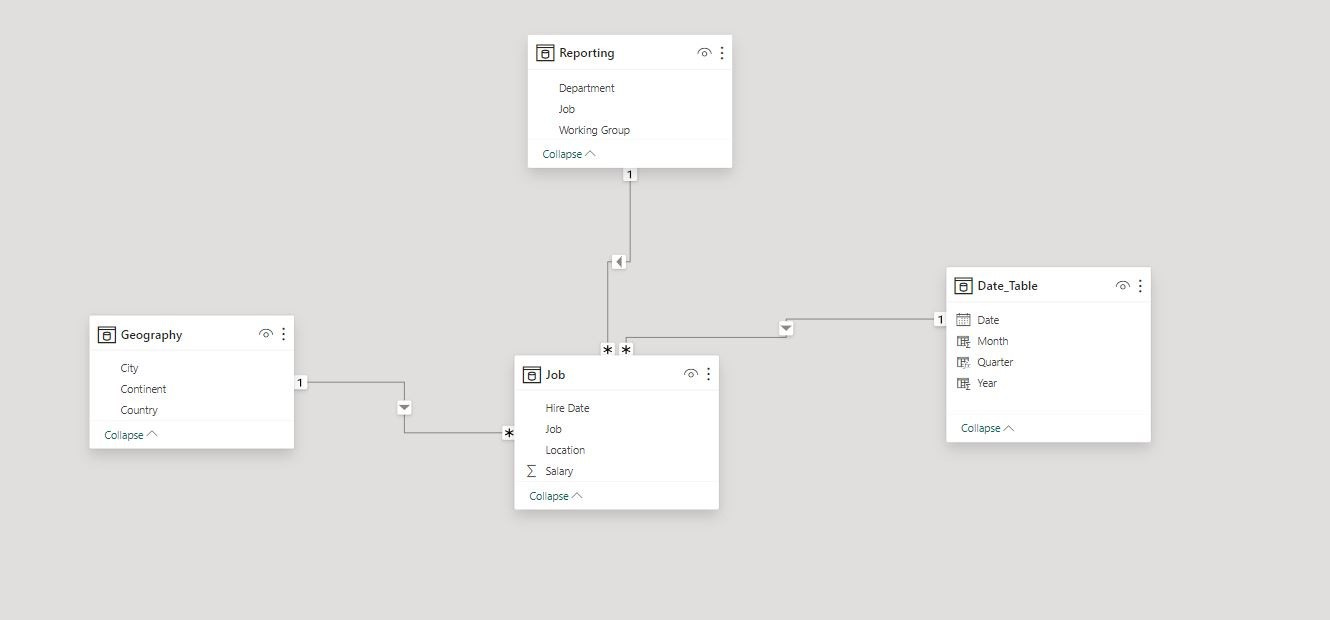Click the date hierarchy icon next to Year

(963, 383)
